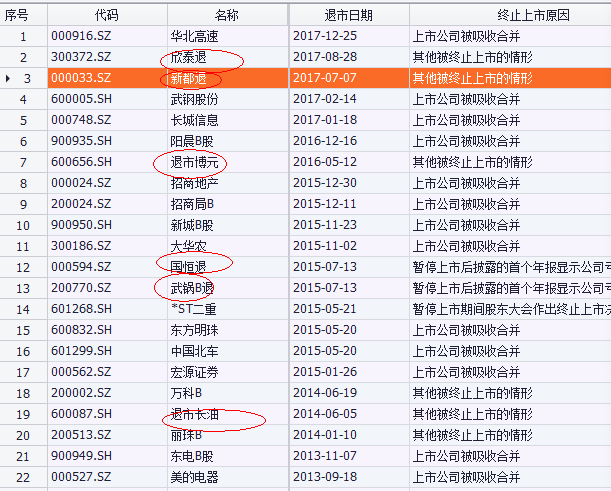Click the 终止上市原因 column header
The height and width of the screenshot is (491, 611).
pyautogui.click(x=510, y=15)
